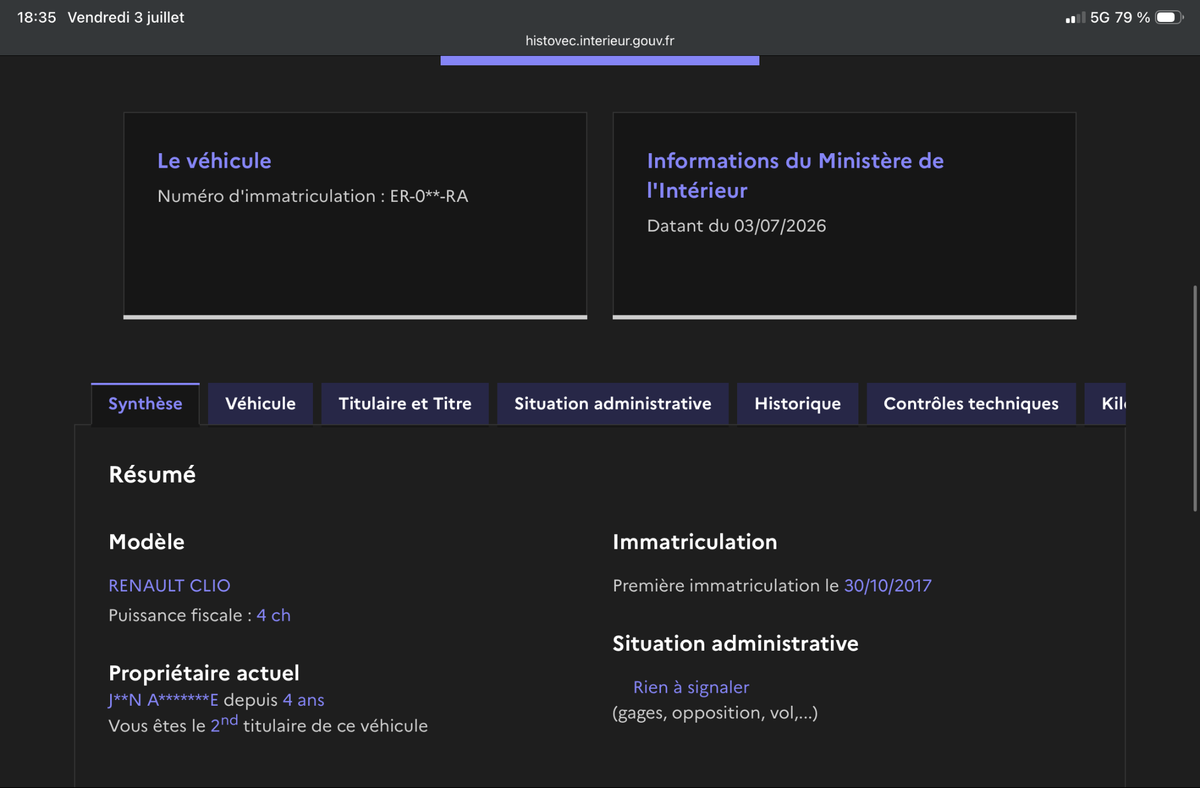The width and height of the screenshot is (1200, 788).
Task: Tap the 18:35 clock in status bar
Action: [x=37, y=17]
